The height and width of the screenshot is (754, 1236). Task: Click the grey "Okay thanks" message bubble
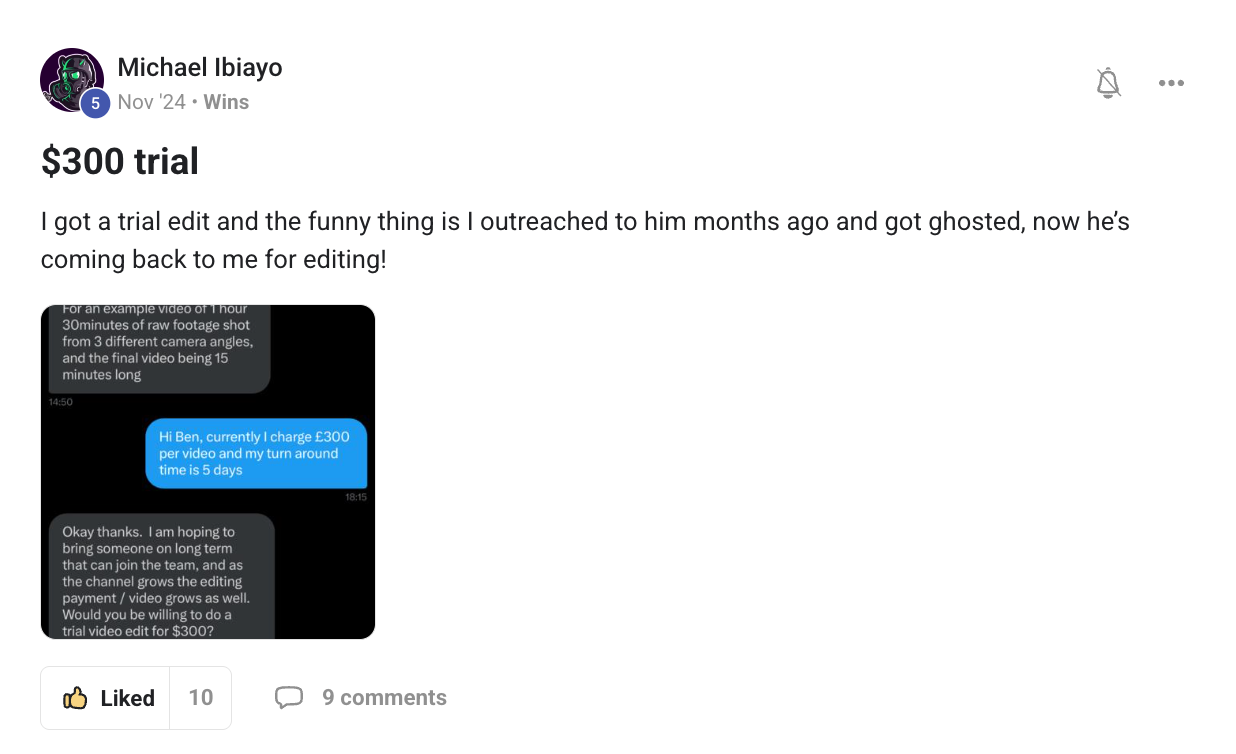coord(161,577)
